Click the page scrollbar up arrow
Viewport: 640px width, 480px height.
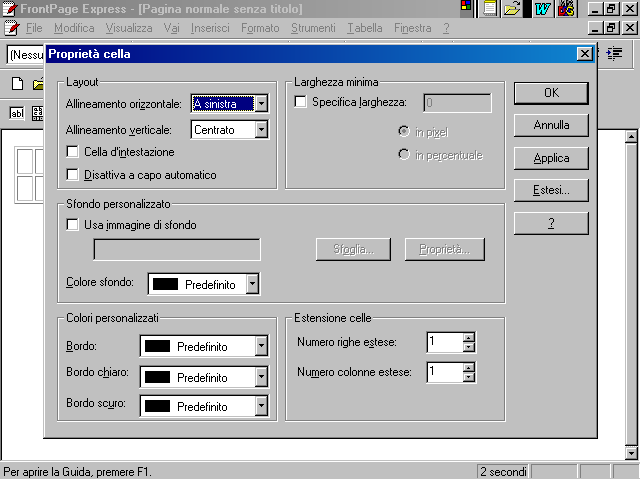point(631,136)
